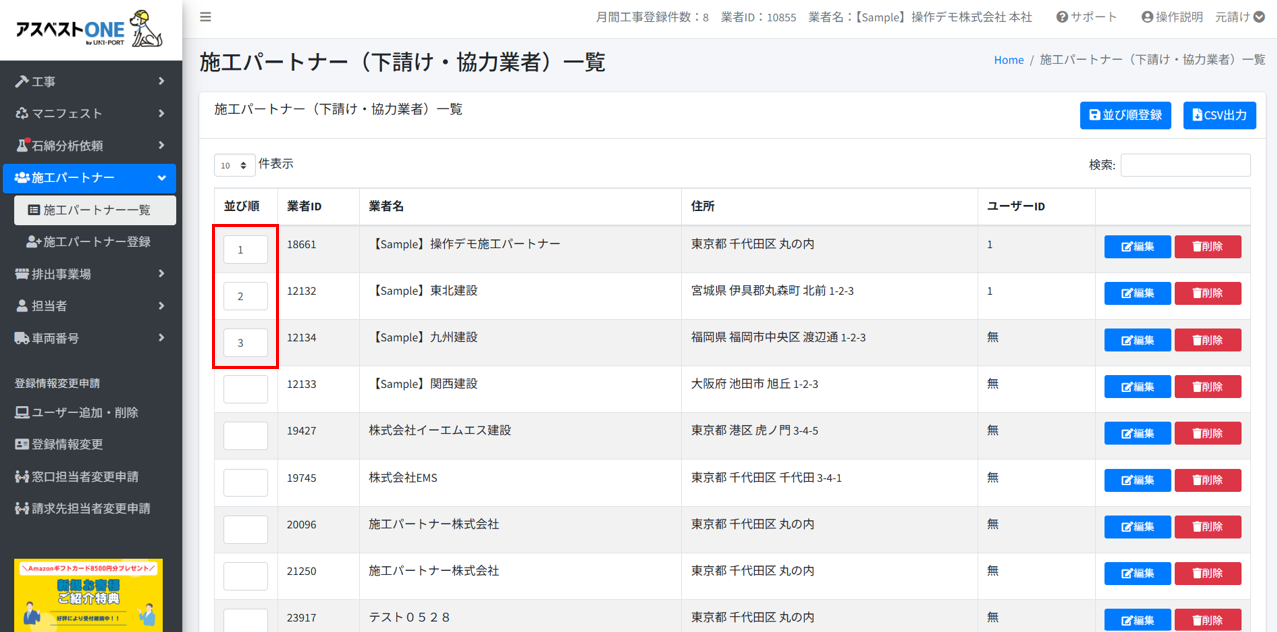The image size is (1277, 632).
Task: Edit 株式会社イーエムエス建設 entry
Action: coord(1137,433)
